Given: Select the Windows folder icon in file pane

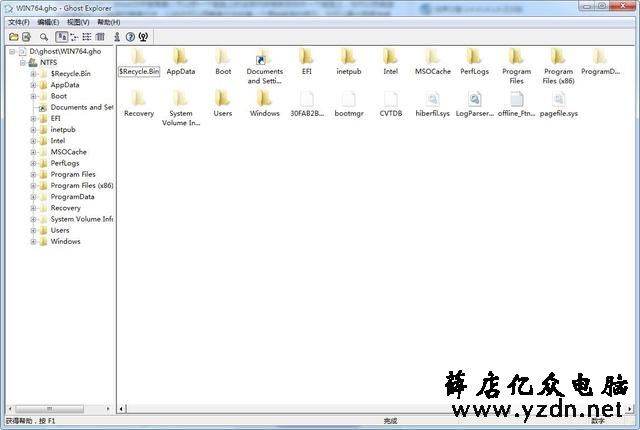Looking at the screenshot, I should pyautogui.click(x=264, y=99).
